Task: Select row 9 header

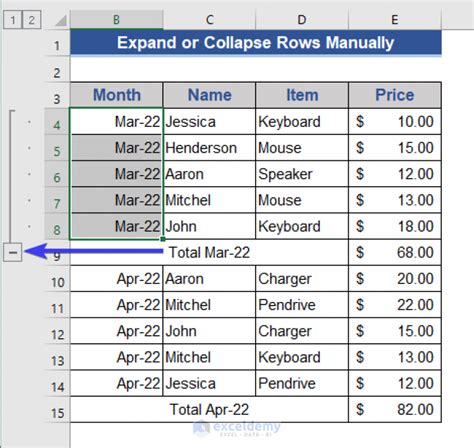Action: 57,252
